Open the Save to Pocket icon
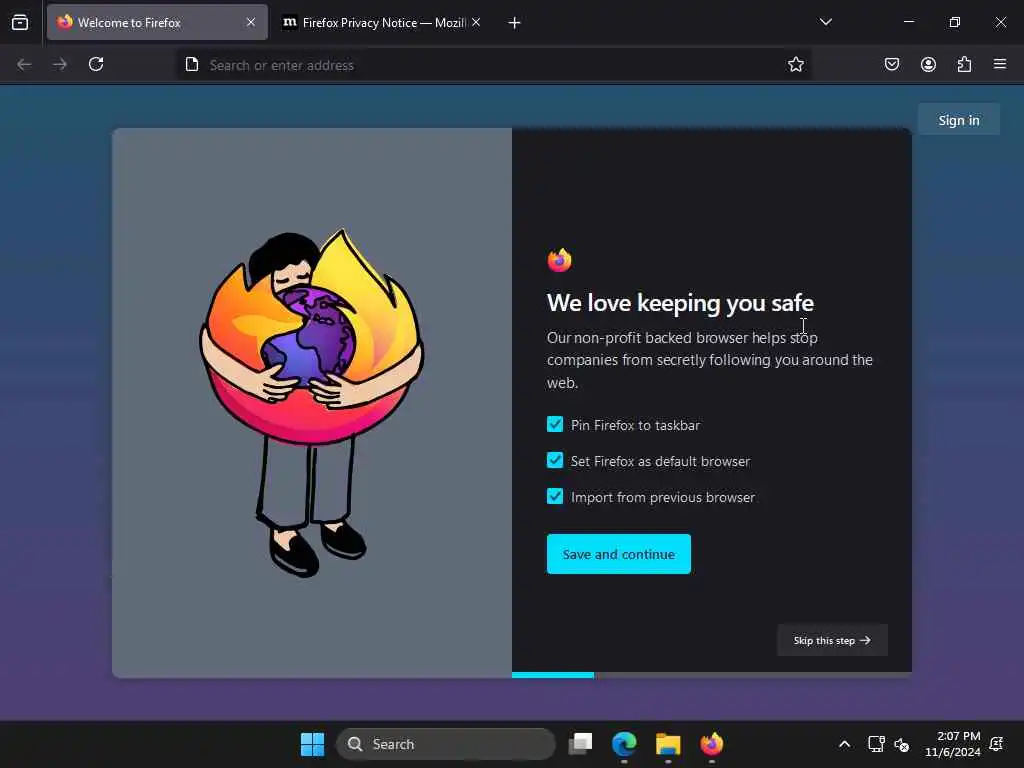This screenshot has width=1024, height=768. click(891, 64)
